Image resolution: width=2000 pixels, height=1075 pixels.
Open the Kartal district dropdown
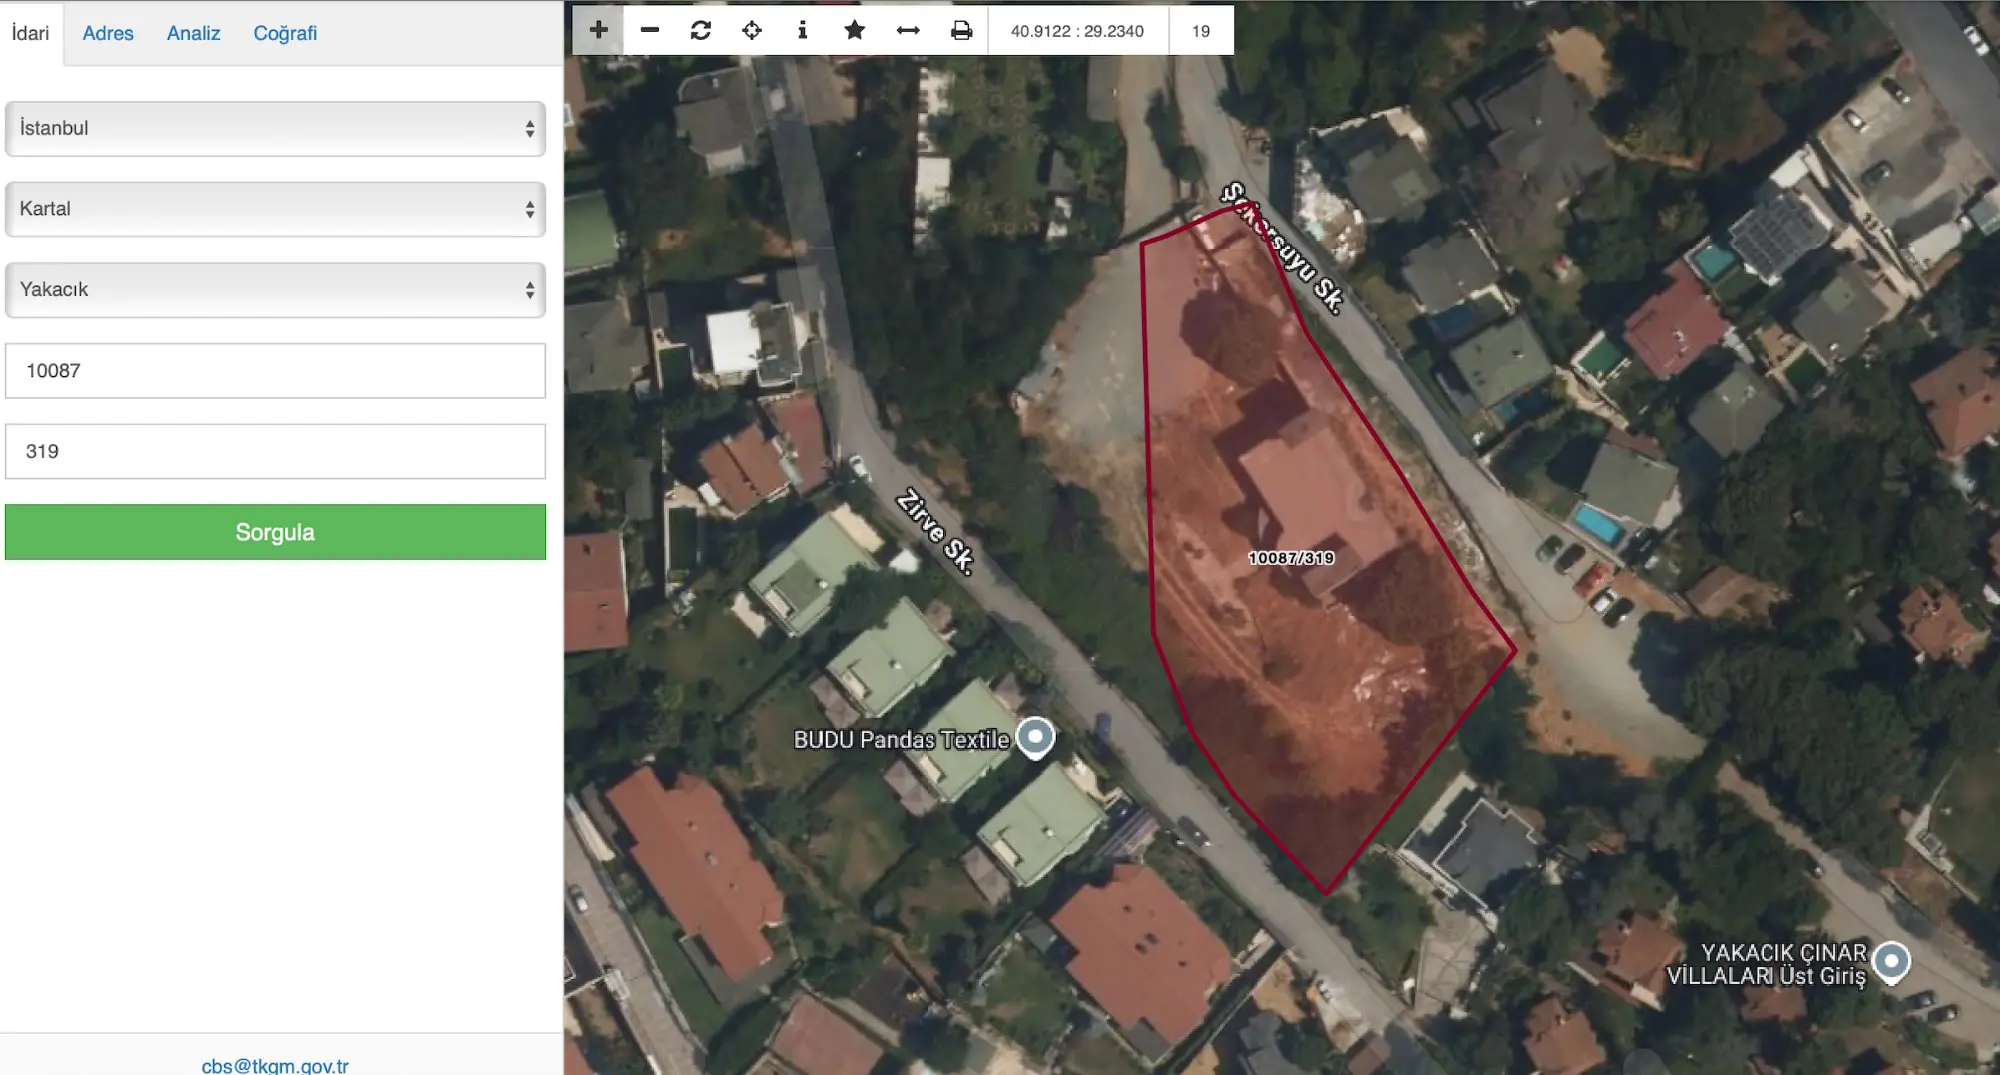tap(275, 209)
